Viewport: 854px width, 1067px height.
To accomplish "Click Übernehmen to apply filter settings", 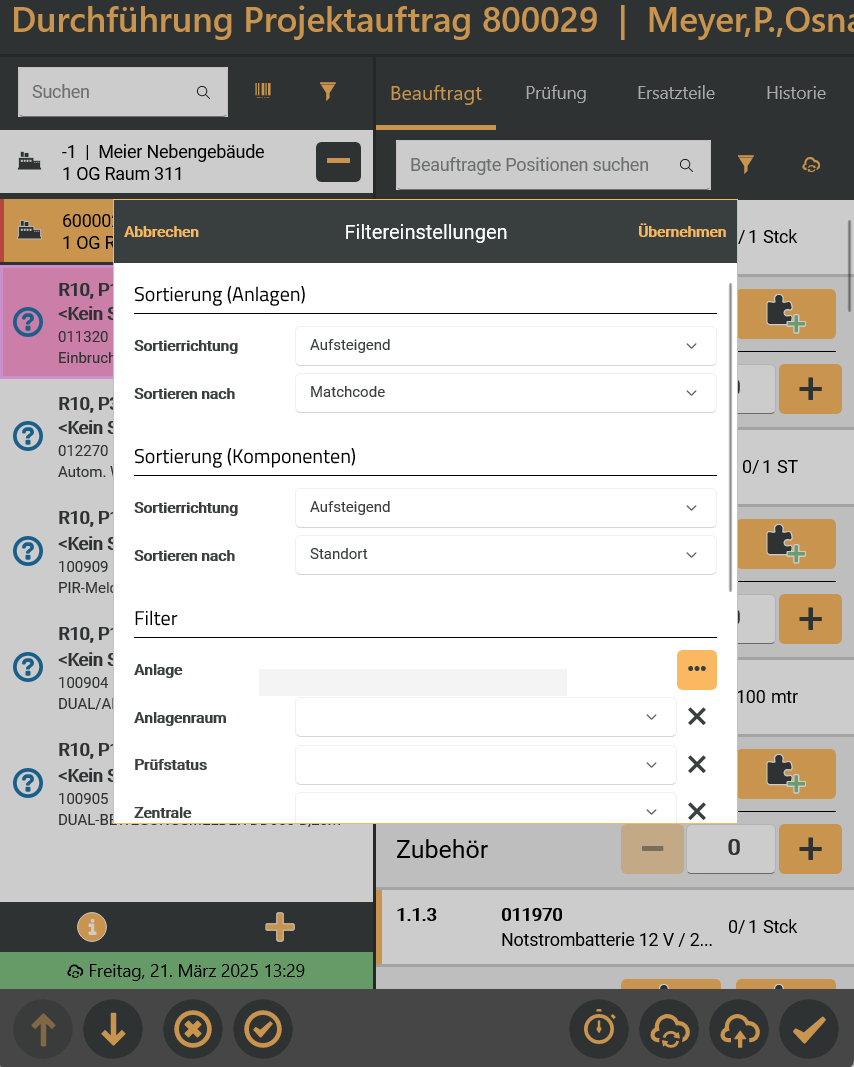I will click(682, 232).
